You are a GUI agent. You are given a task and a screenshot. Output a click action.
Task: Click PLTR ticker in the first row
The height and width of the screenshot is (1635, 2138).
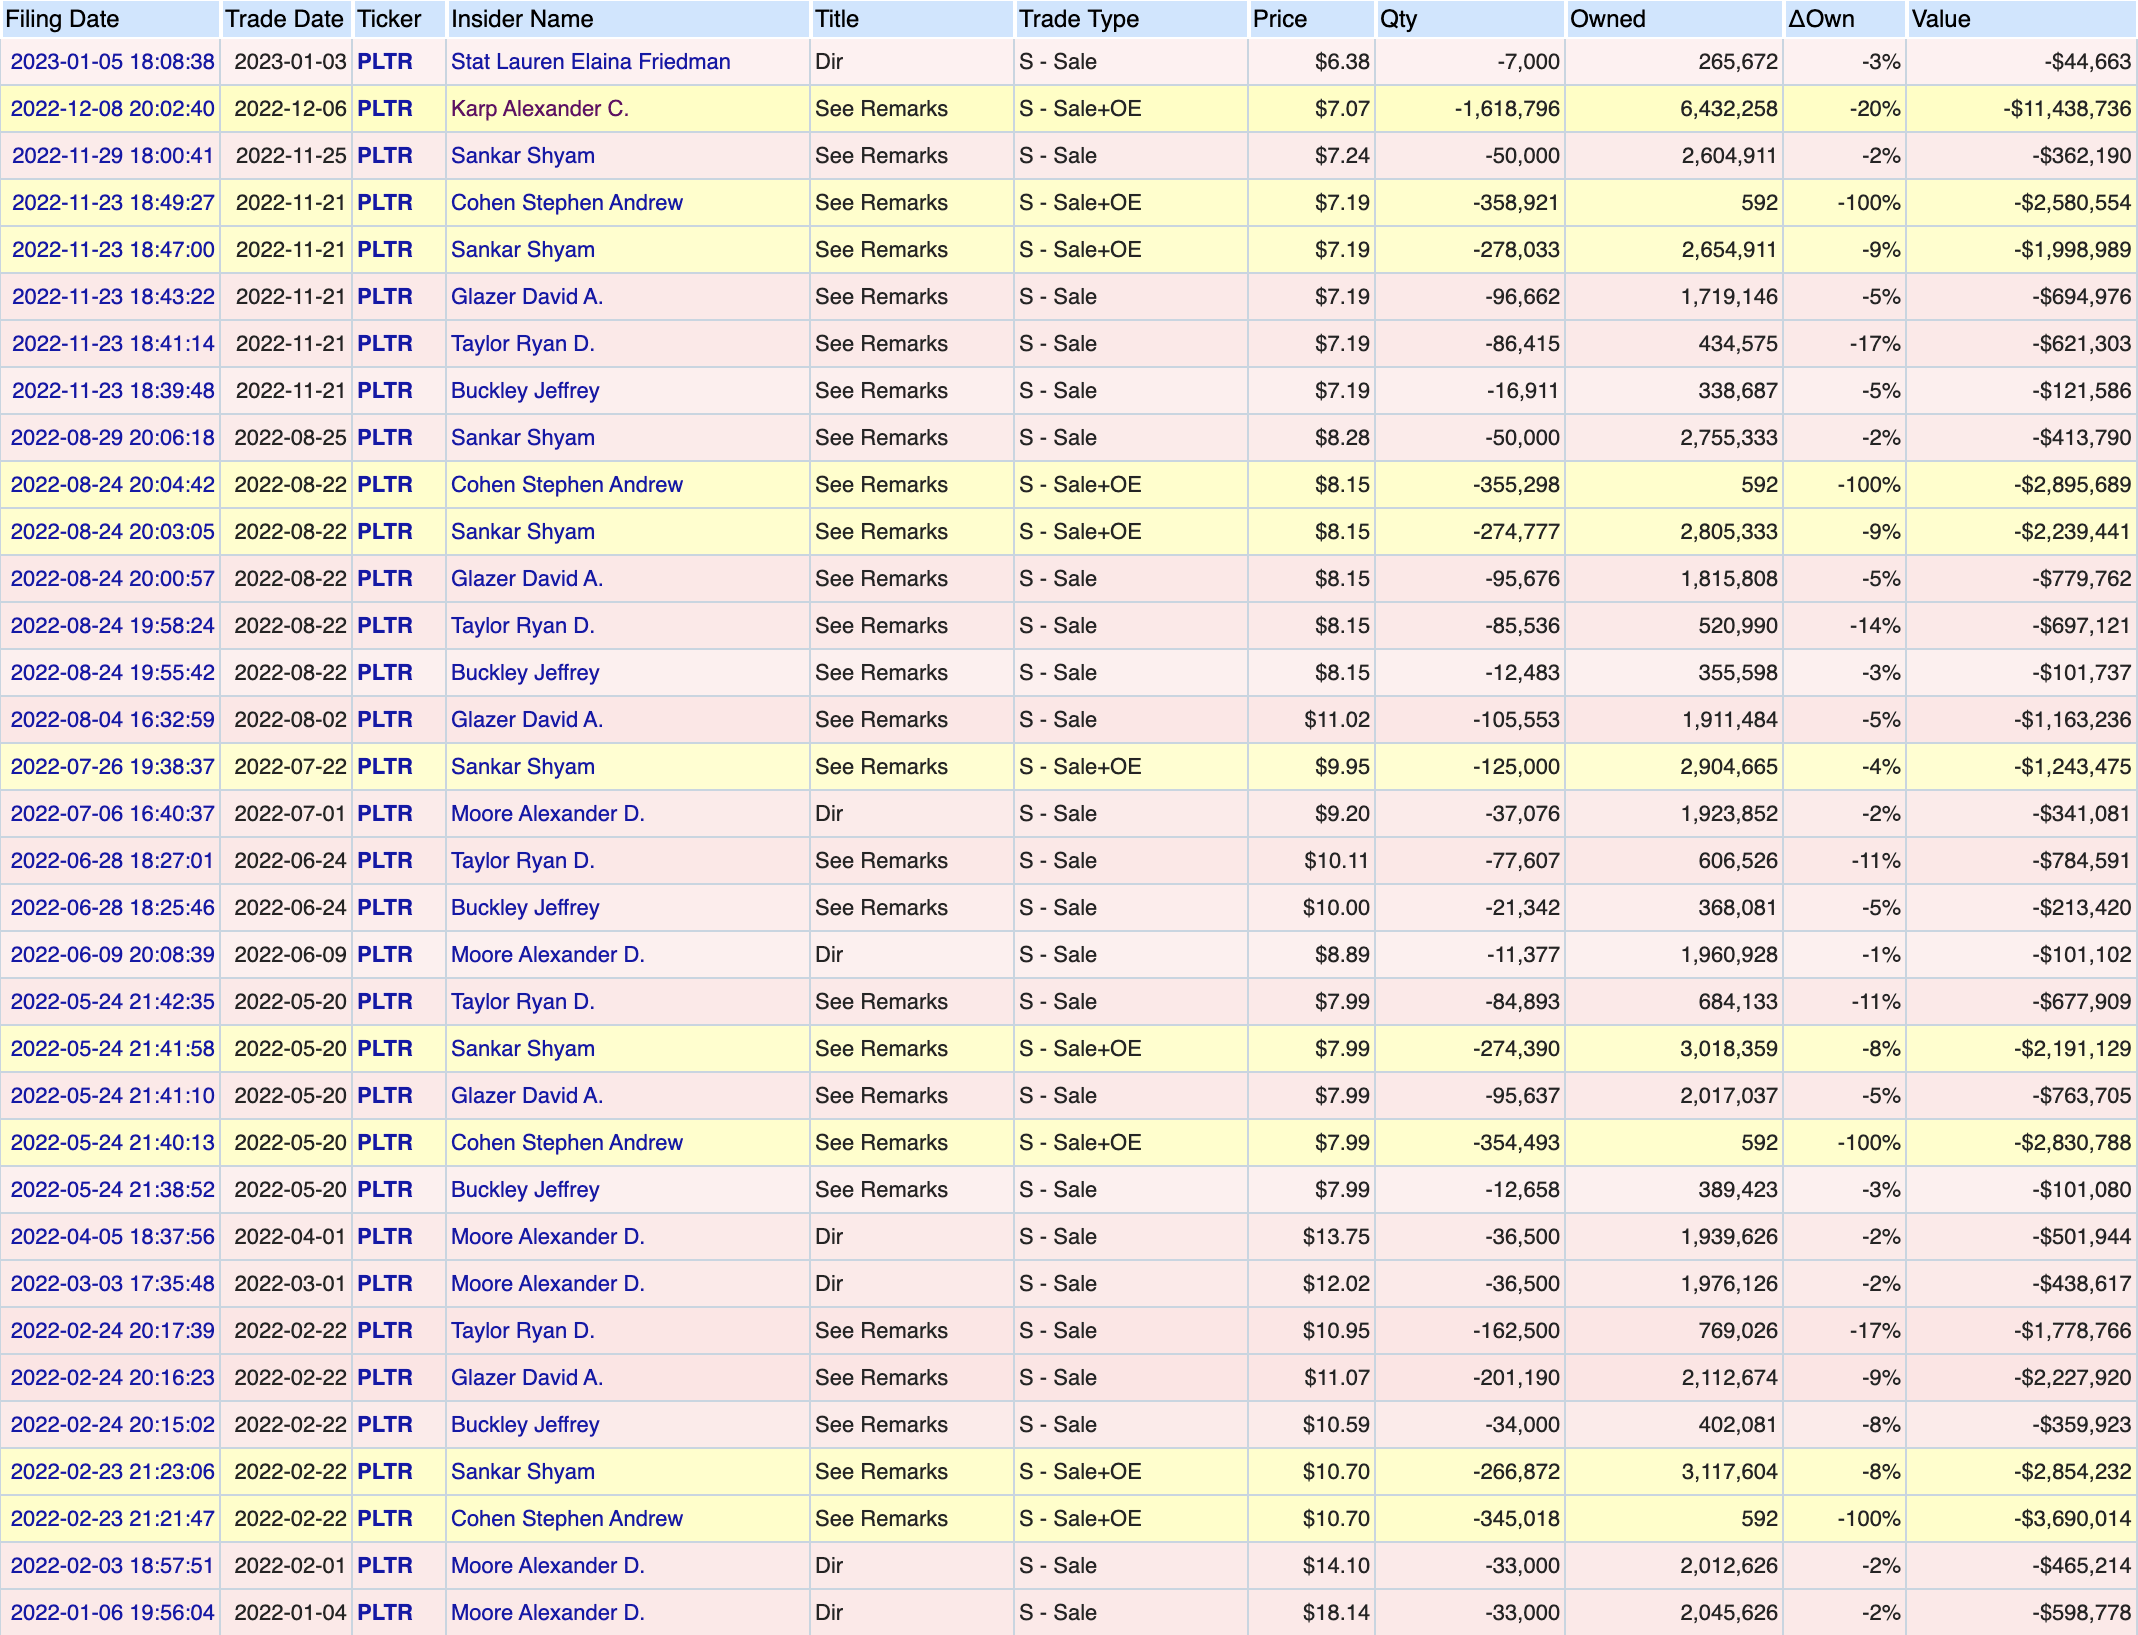pyautogui.click(x=385, y=61)
